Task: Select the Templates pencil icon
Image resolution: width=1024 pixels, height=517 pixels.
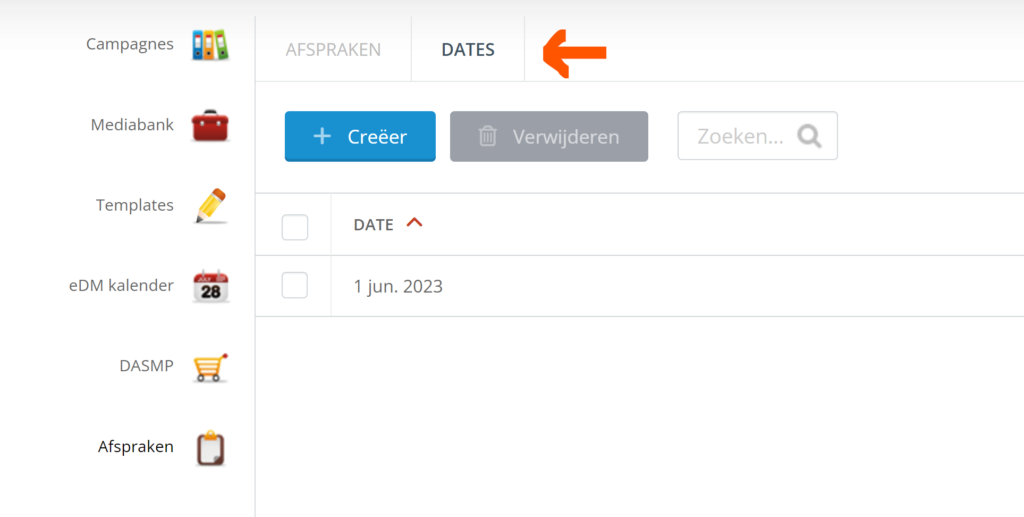Action: tap(210, 206)
